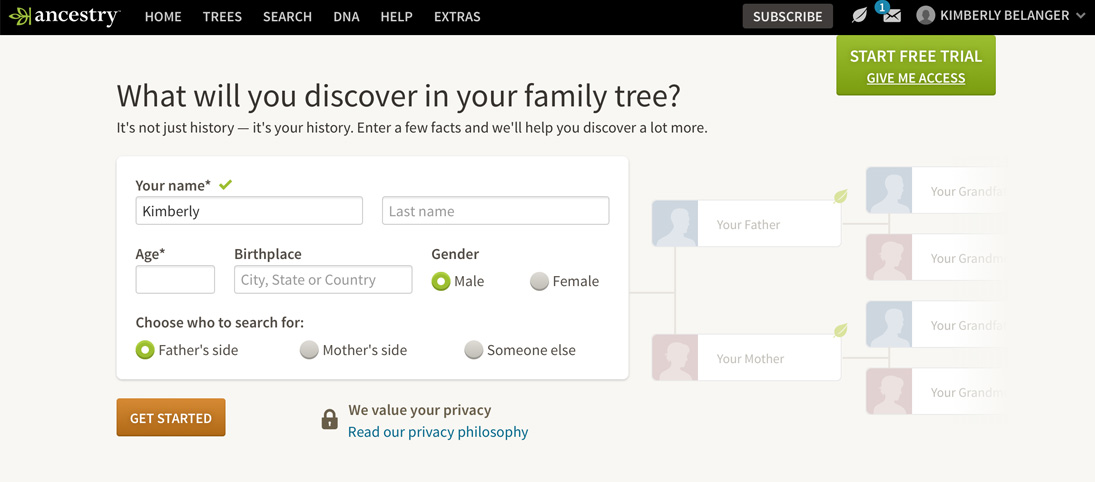Click the SUBSCRIBE button in the header
1095x482 pixels.
pos(787,16)
